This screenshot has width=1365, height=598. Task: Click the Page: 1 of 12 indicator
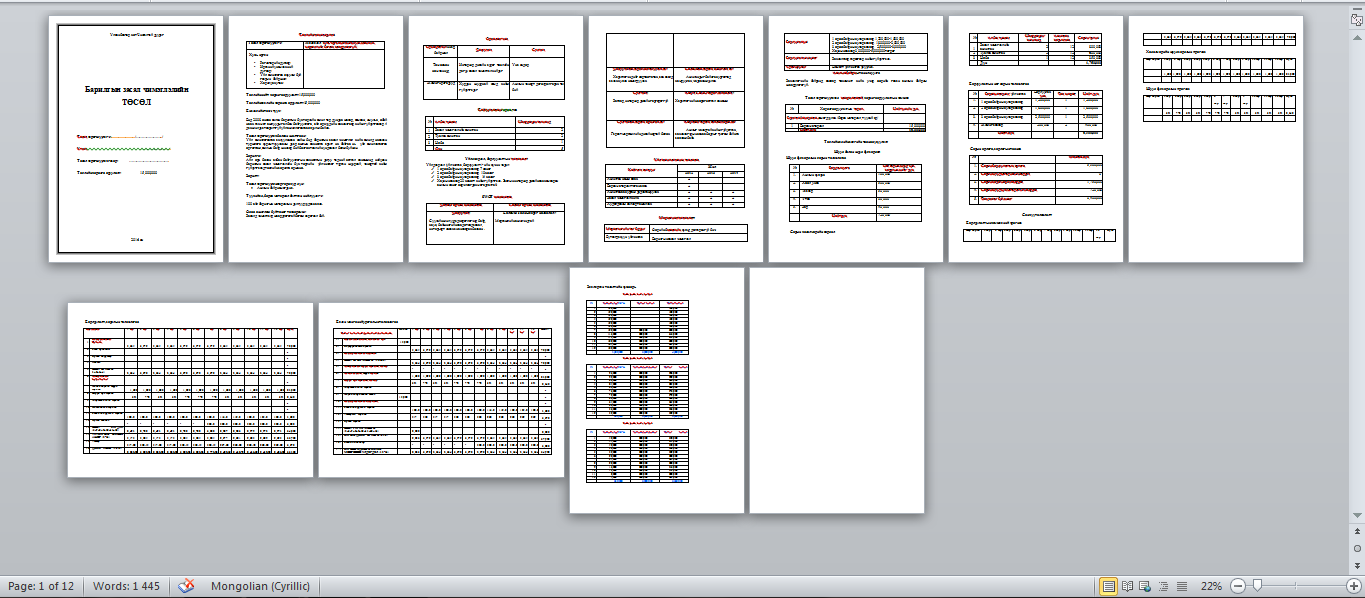[40, 586]
